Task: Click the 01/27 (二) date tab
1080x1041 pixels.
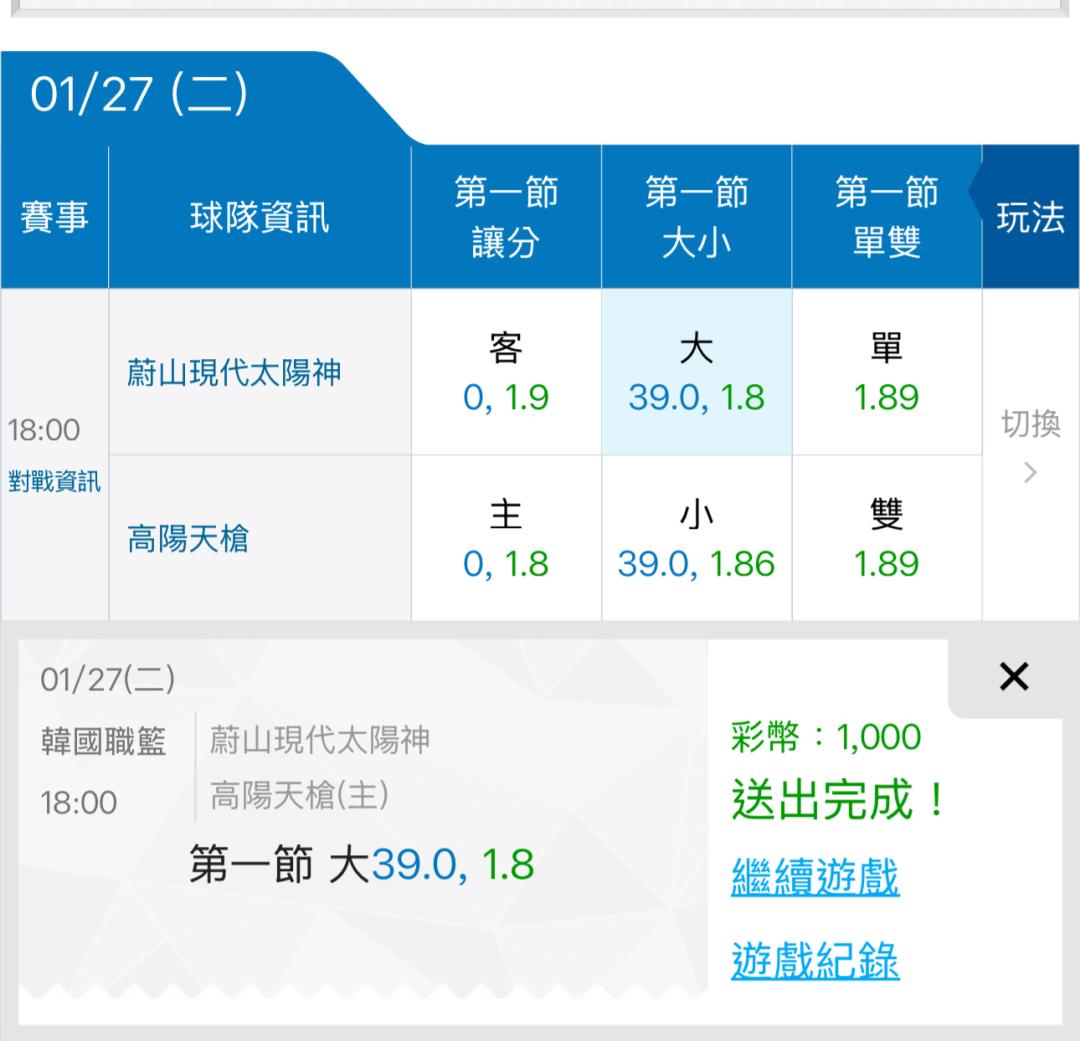Action: tap(140, 97)
